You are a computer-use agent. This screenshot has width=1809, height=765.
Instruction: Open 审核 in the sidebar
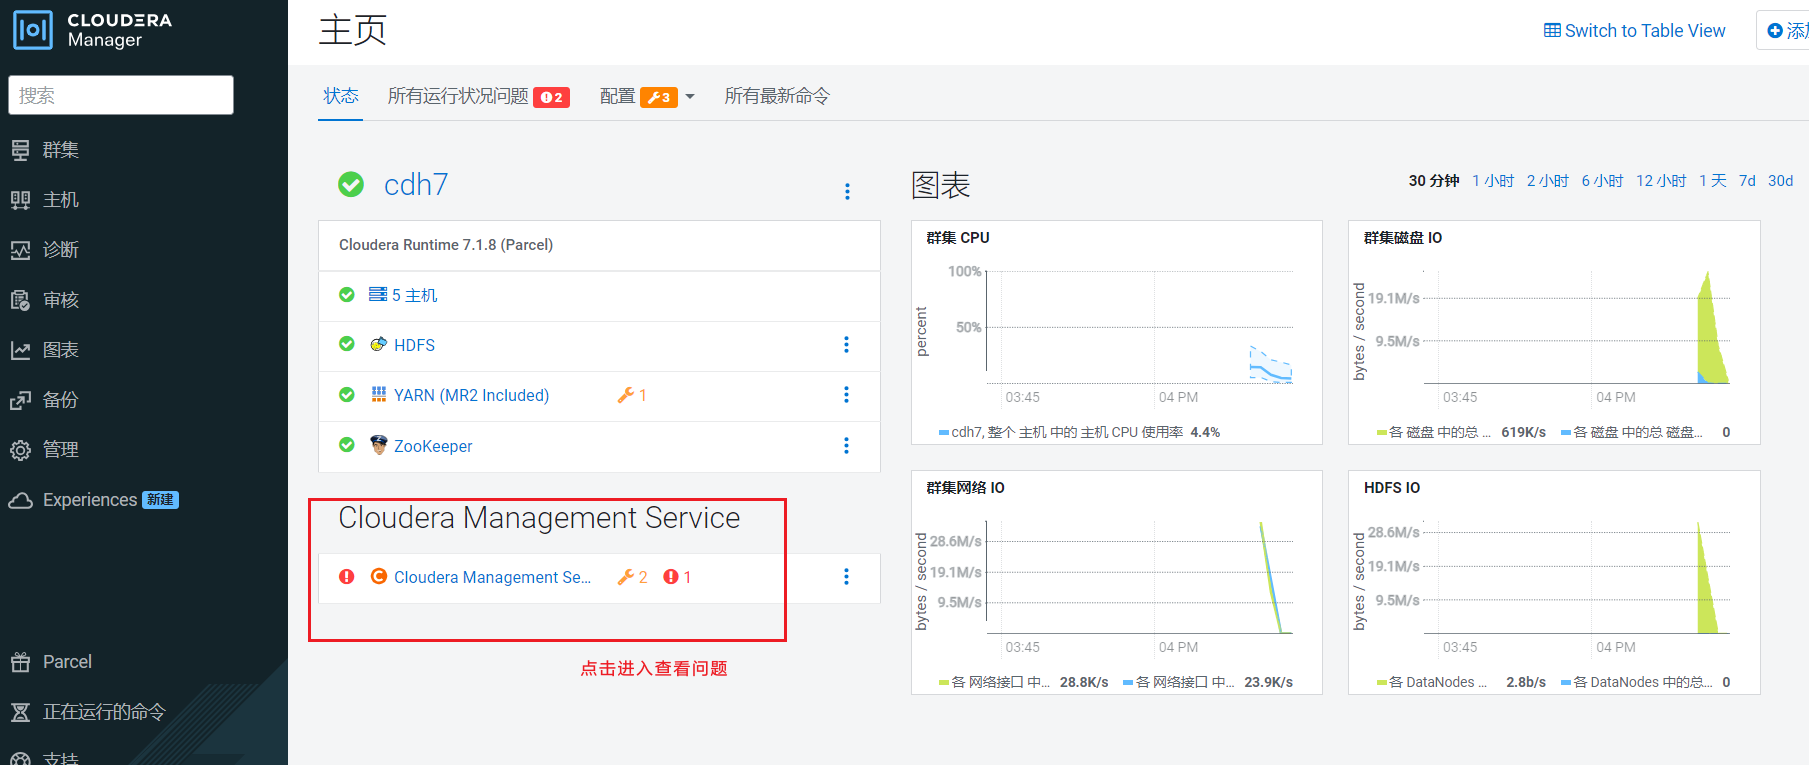click(x=60, y=300)
